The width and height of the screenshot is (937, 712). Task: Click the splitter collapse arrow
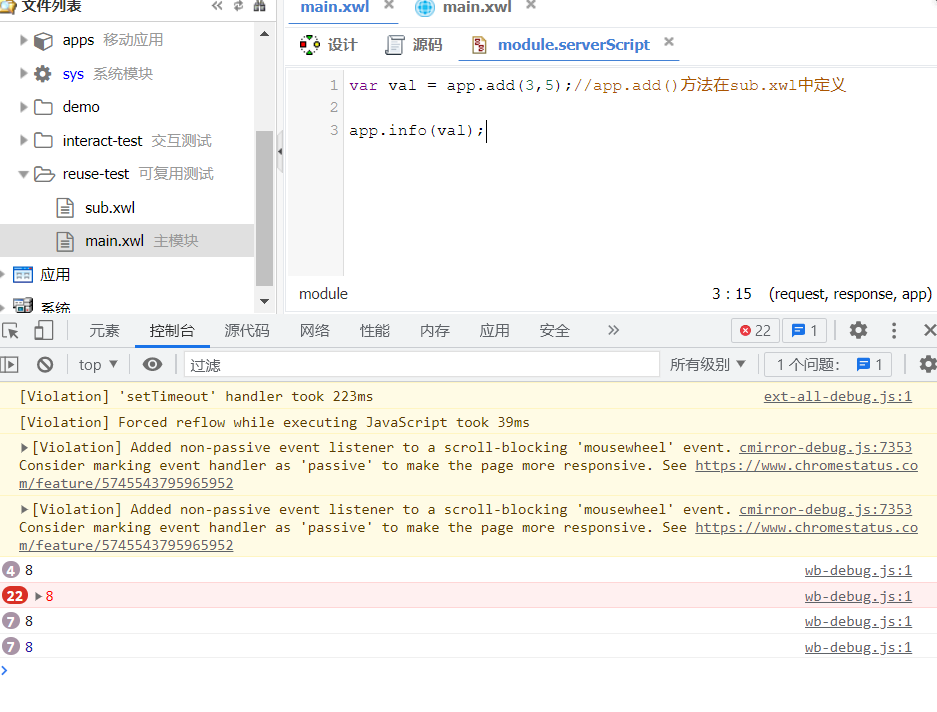click(280, 152)
